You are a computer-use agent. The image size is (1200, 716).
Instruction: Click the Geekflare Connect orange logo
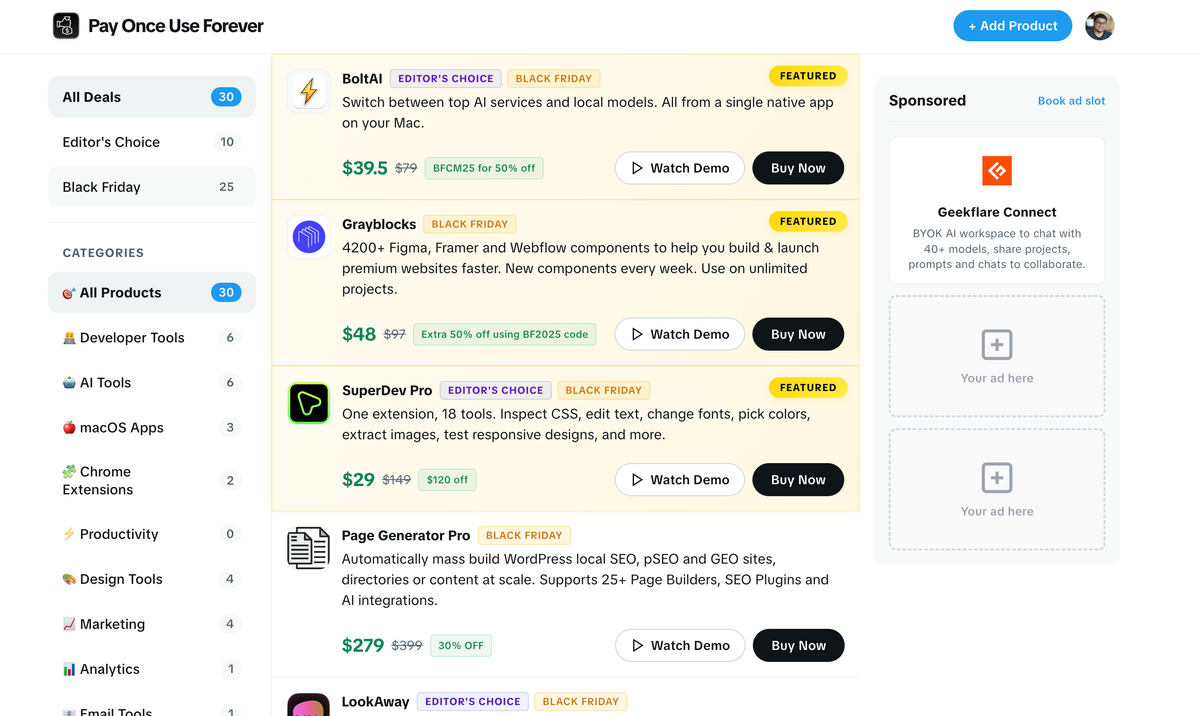point(997,171)
